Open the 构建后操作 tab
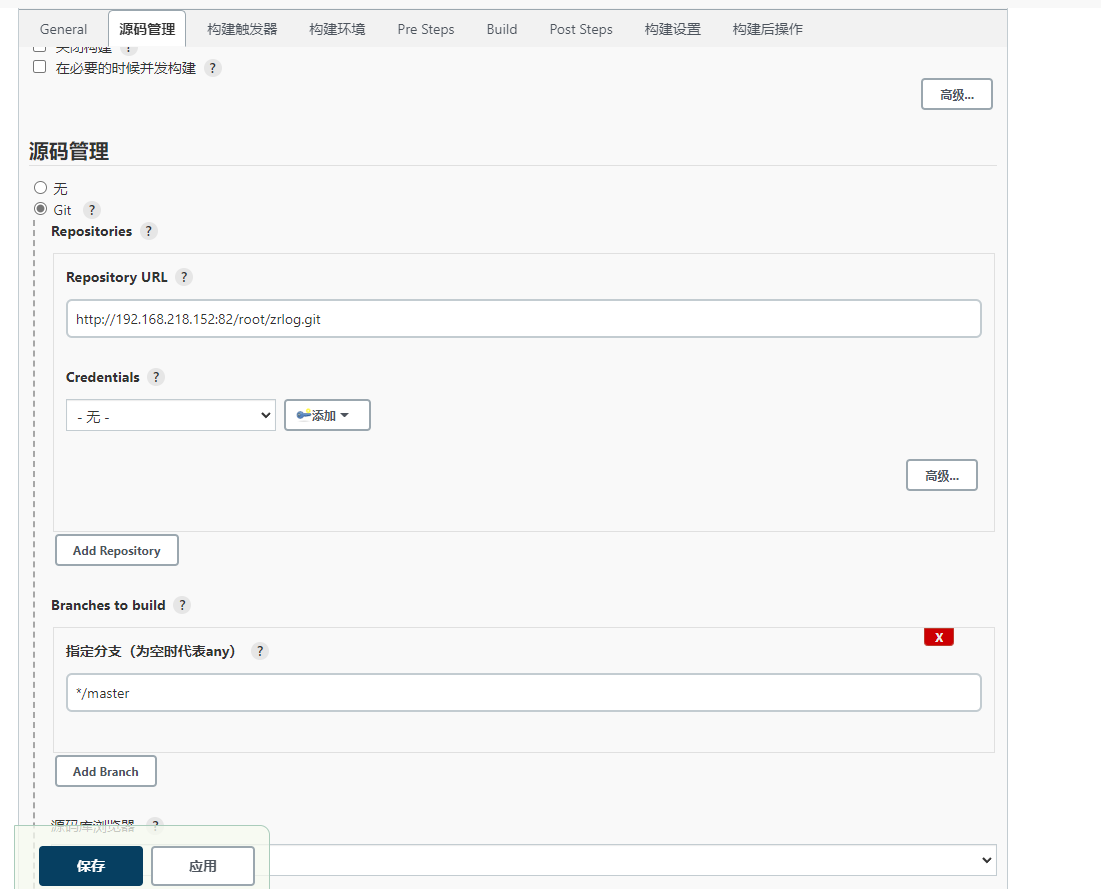The width and height of the screenshot is (1101, 889). [767, 29]
